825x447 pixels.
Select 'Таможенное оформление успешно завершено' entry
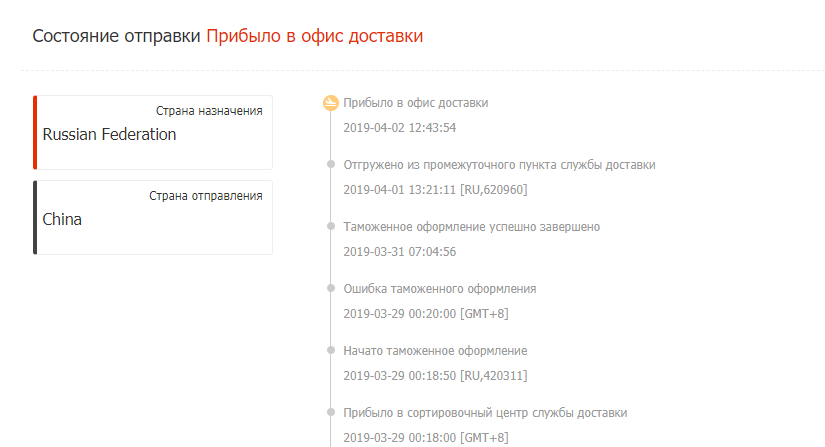point(471,227)
